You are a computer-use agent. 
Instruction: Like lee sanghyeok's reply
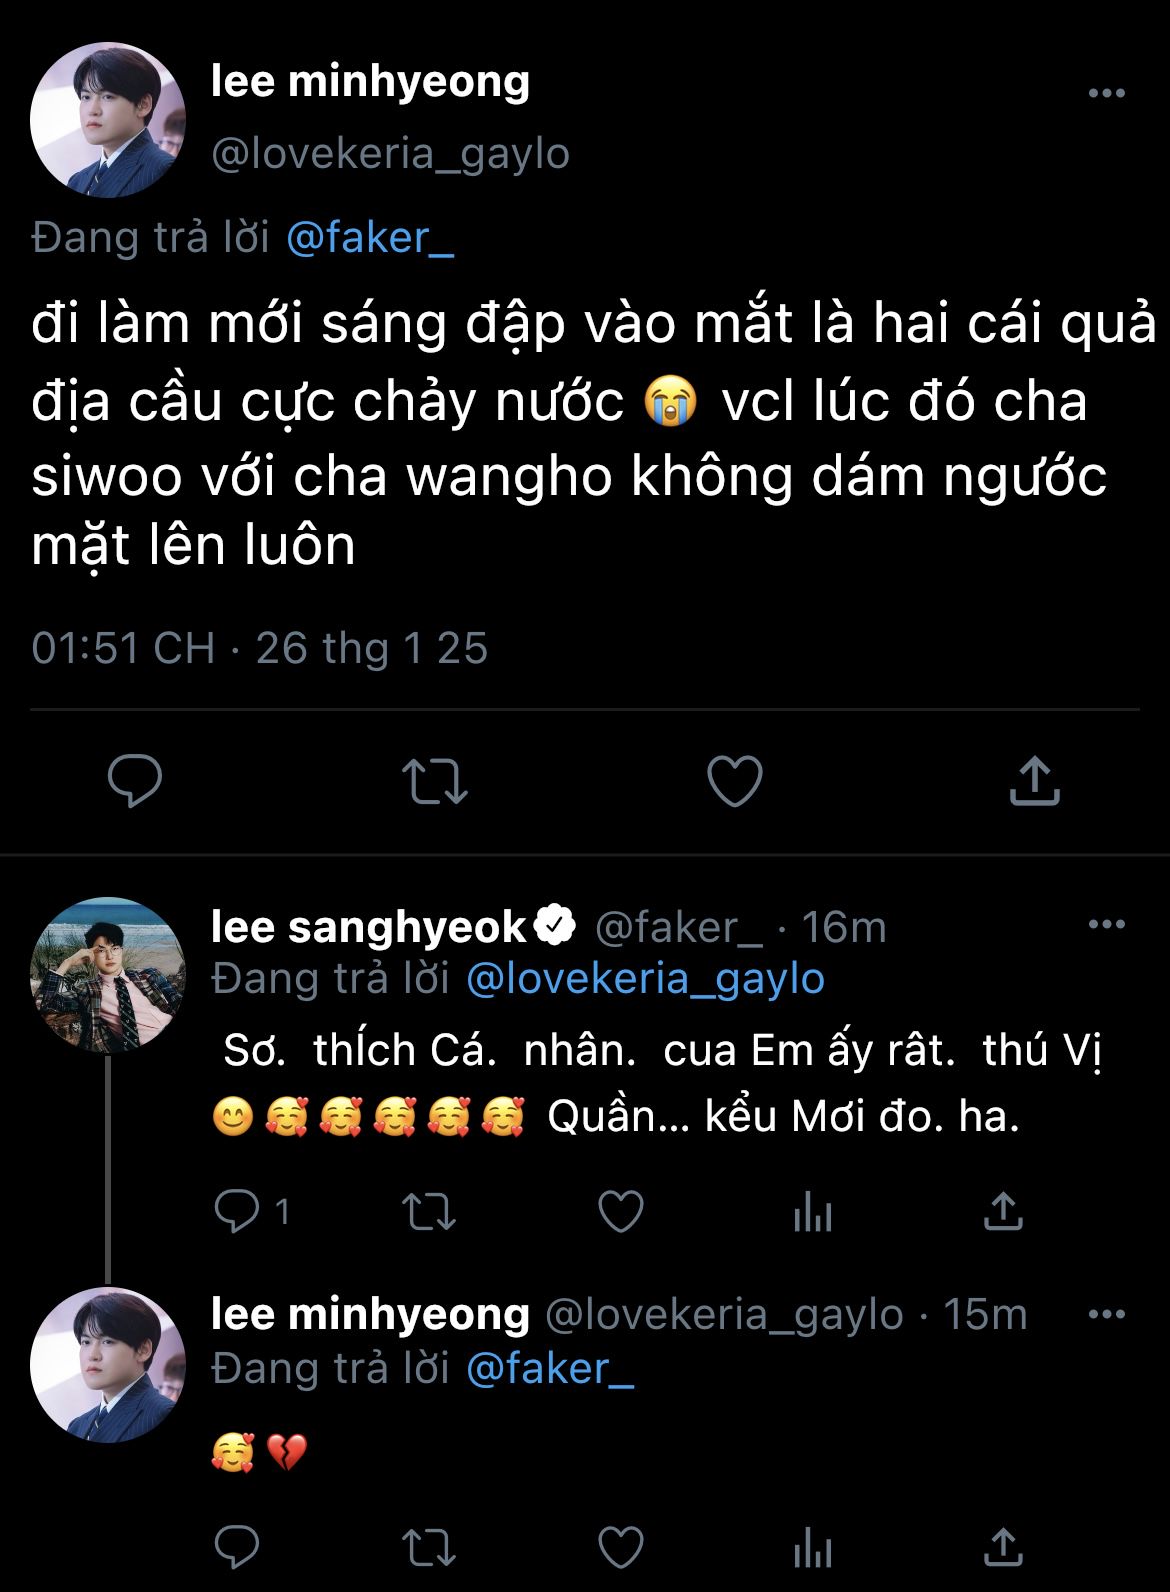[620, 1212]
